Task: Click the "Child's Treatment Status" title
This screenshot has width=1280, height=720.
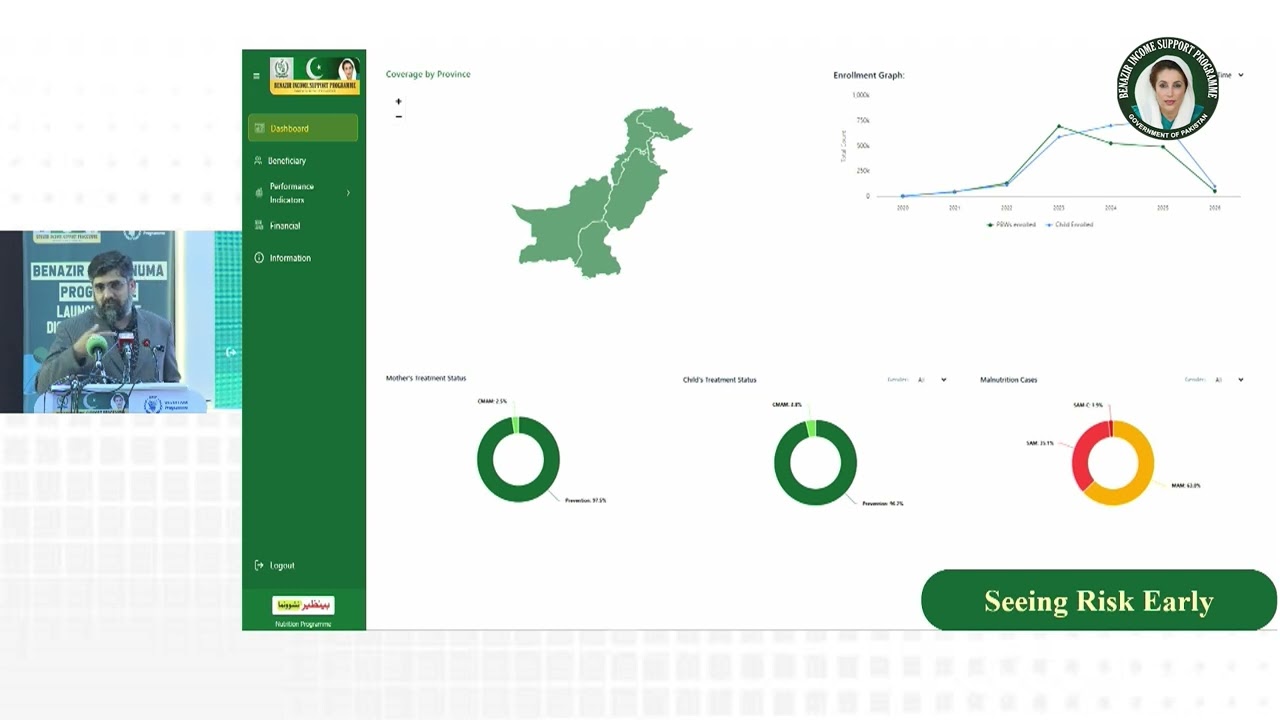Action: coord(719,380)
